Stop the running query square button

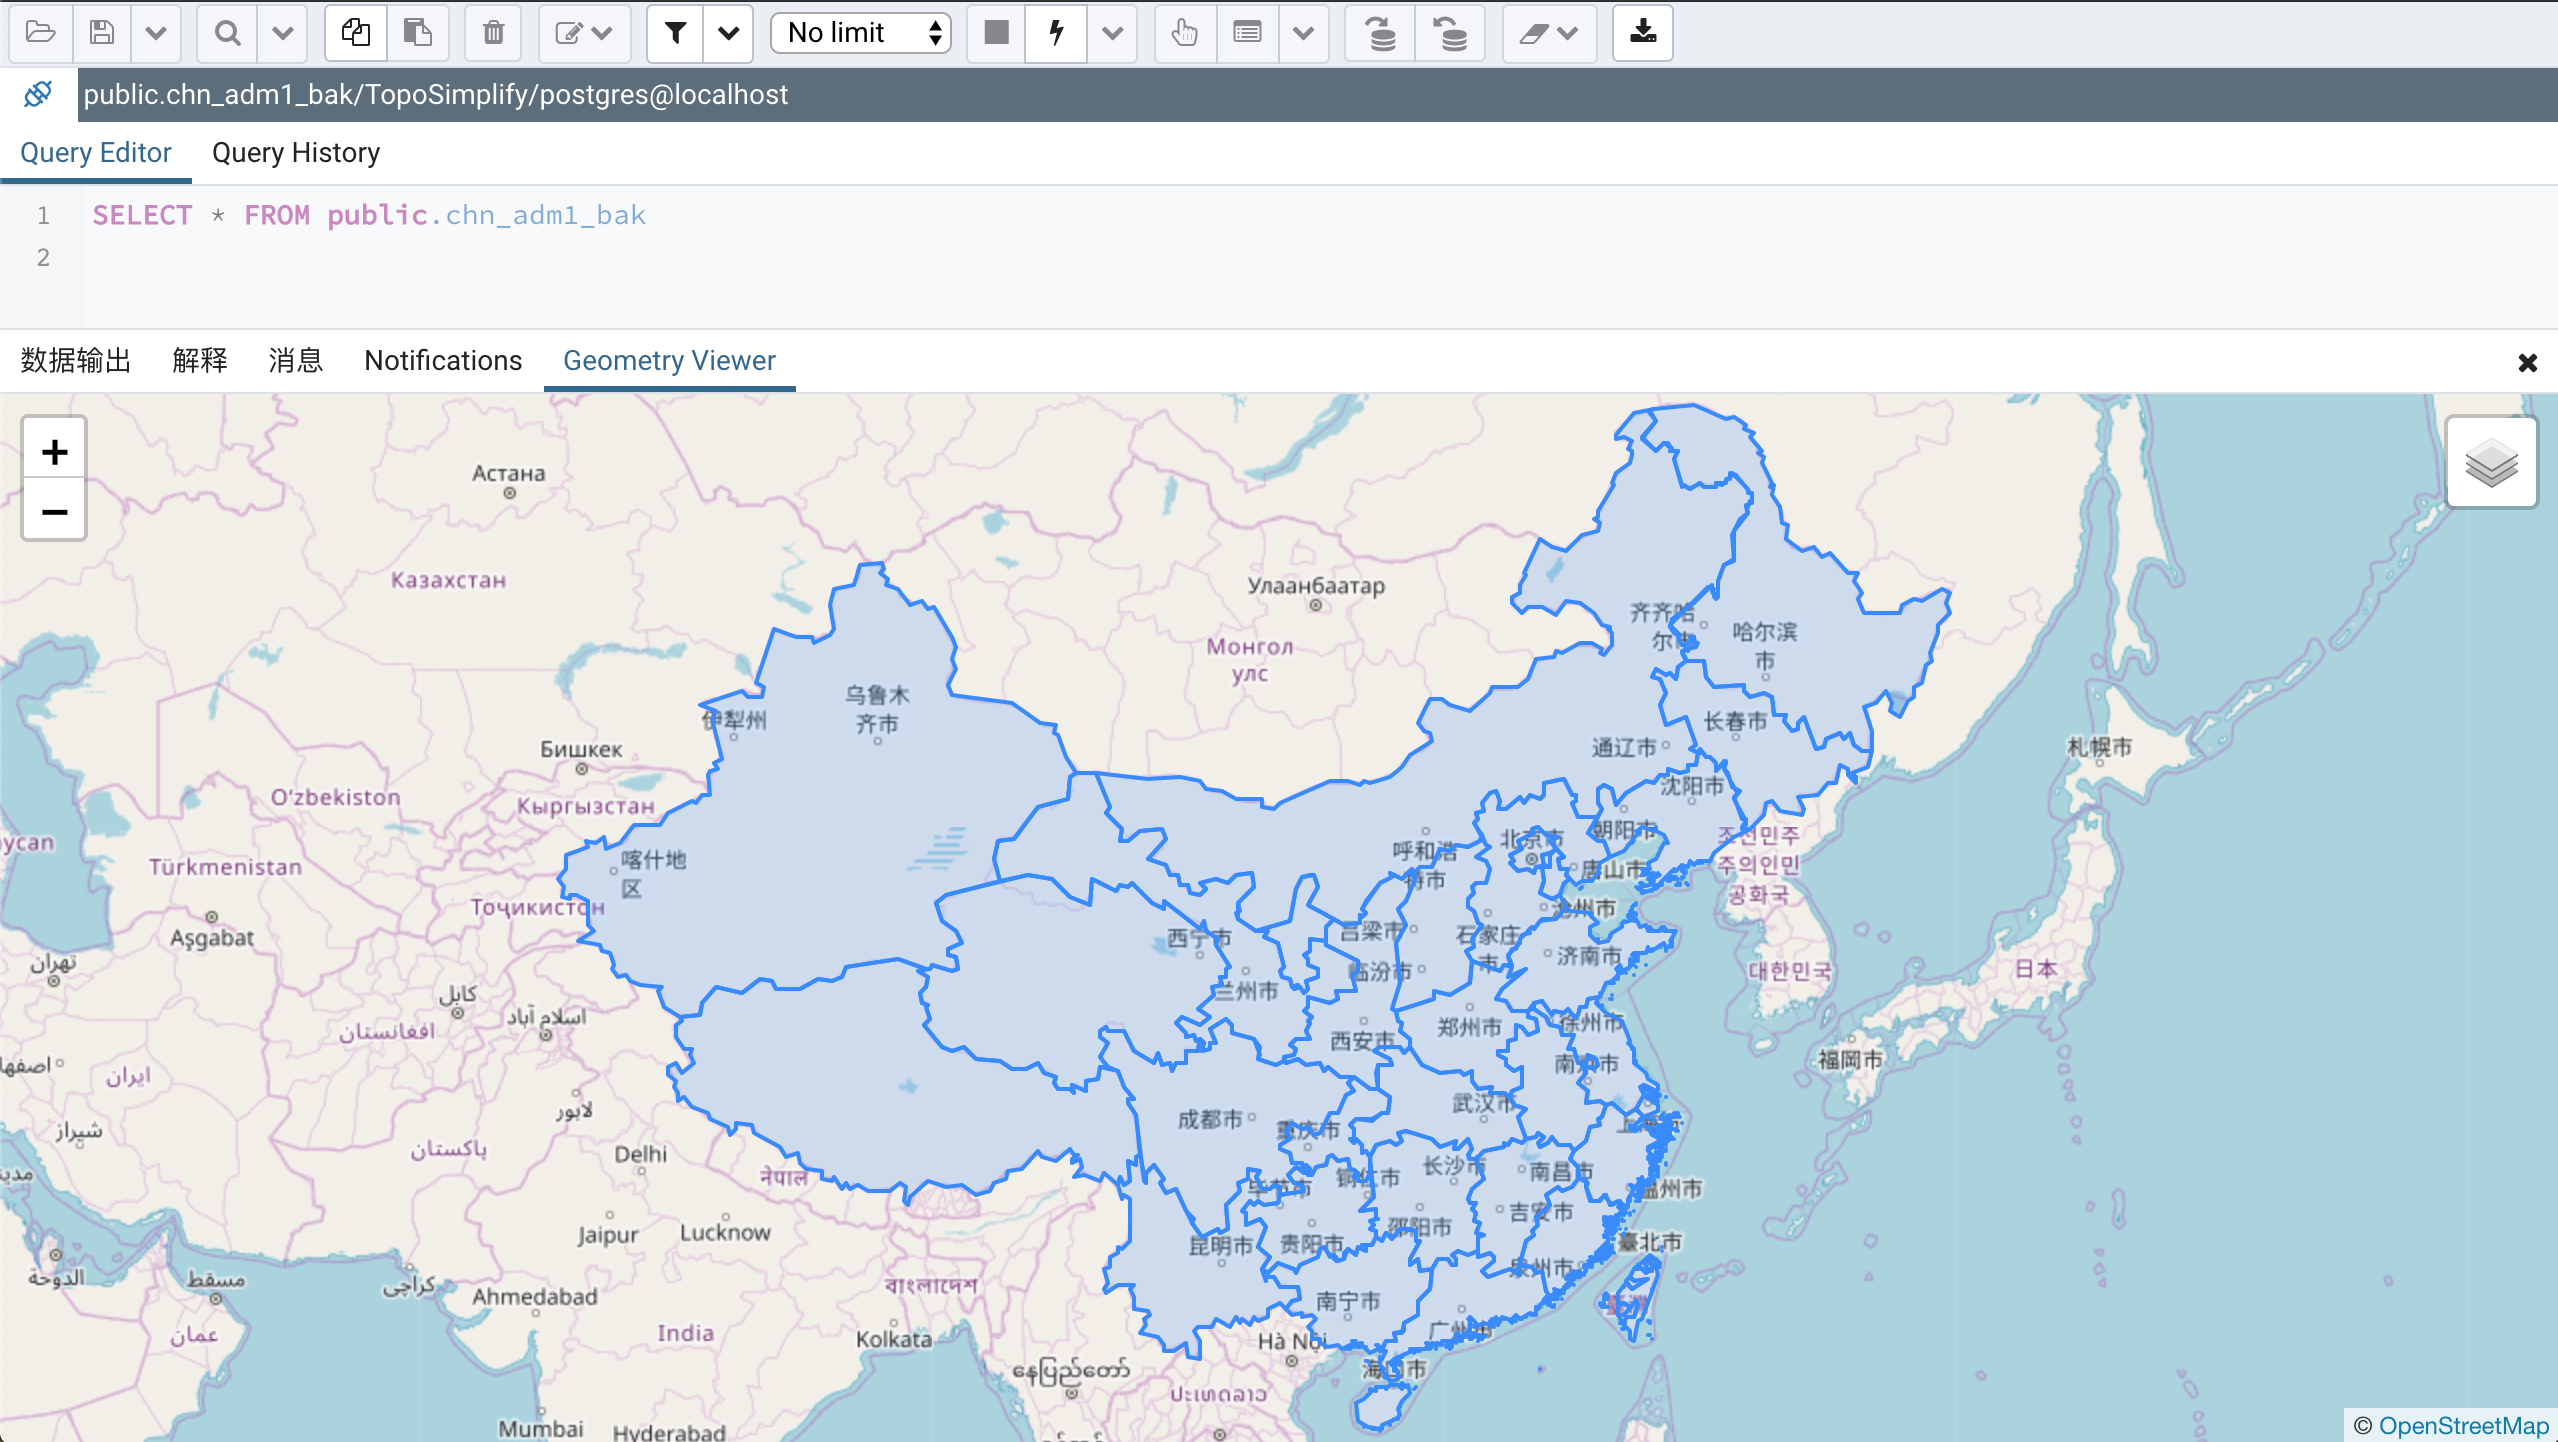[x=996, y=33]
